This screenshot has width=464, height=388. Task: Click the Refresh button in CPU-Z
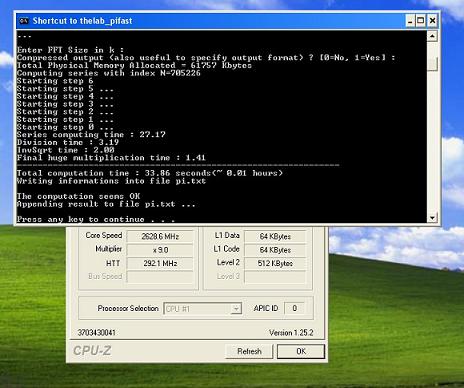tap(249, 351)
